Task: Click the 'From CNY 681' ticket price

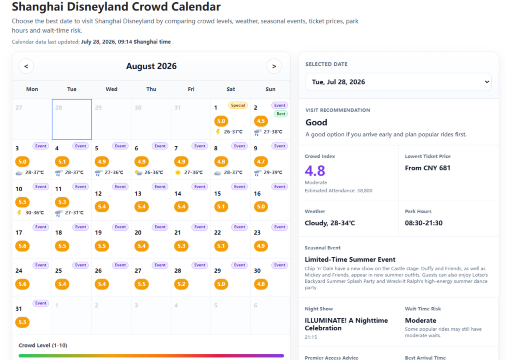Action: click(x=428, y=168)
